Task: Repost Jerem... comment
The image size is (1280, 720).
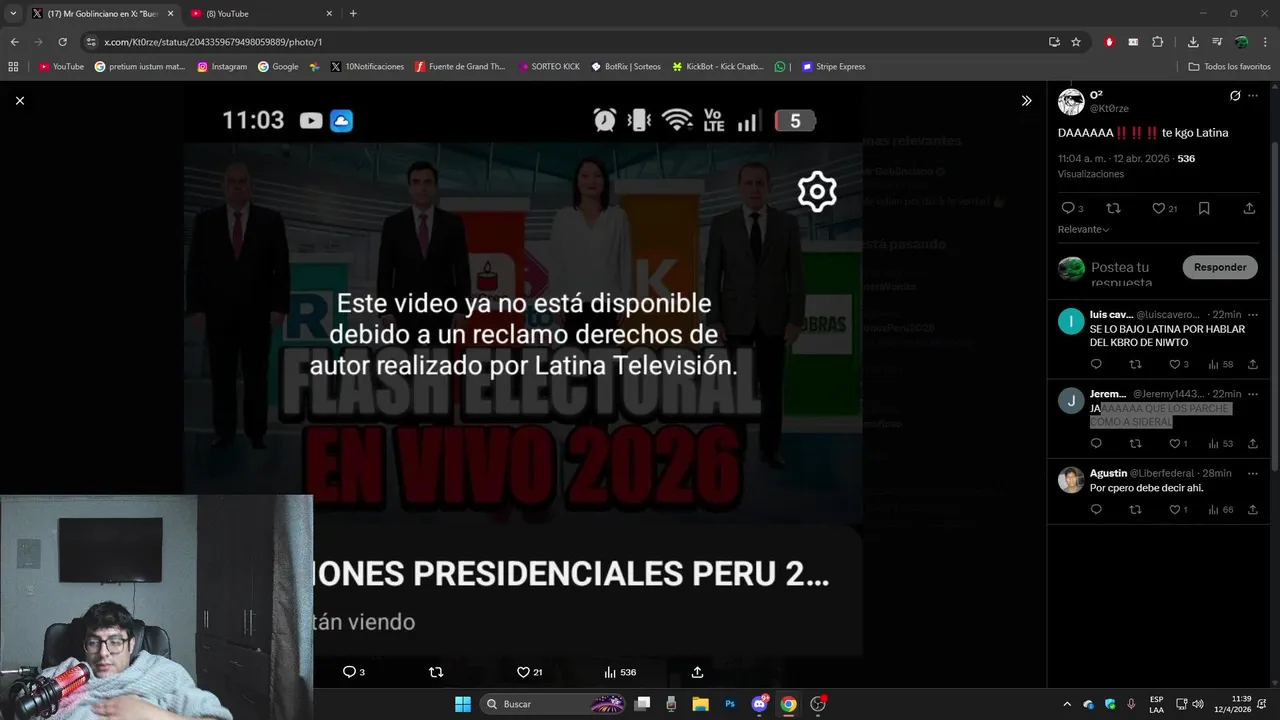Action: point(1135,443)
